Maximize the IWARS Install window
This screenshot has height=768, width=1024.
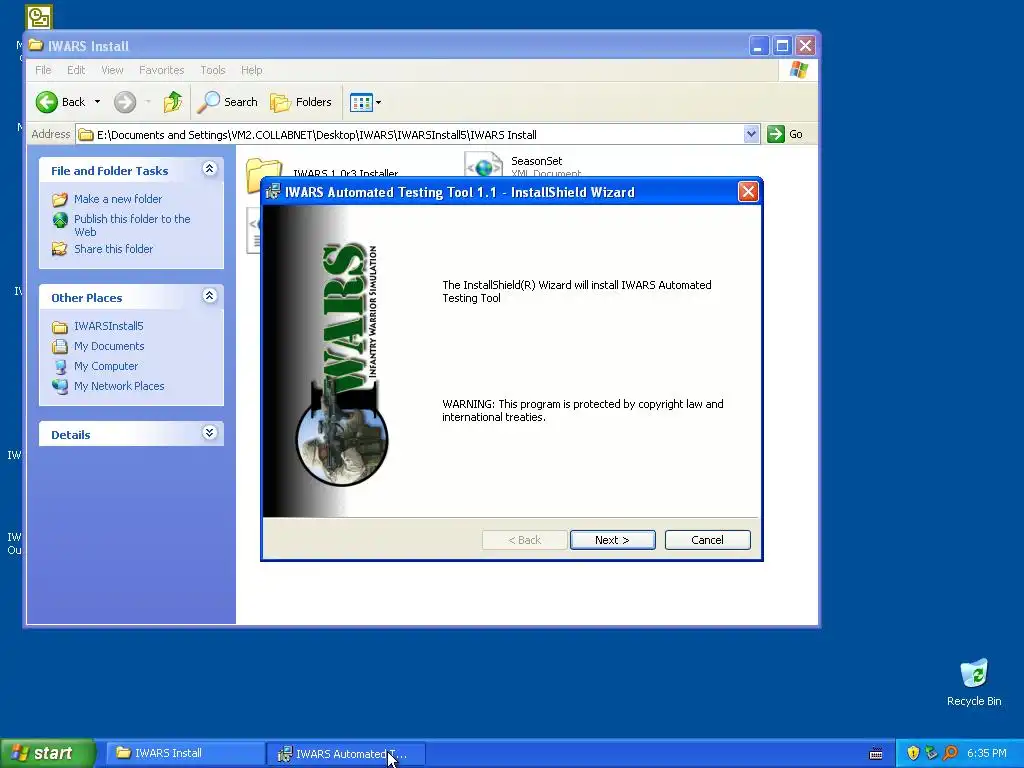point(782,46)
